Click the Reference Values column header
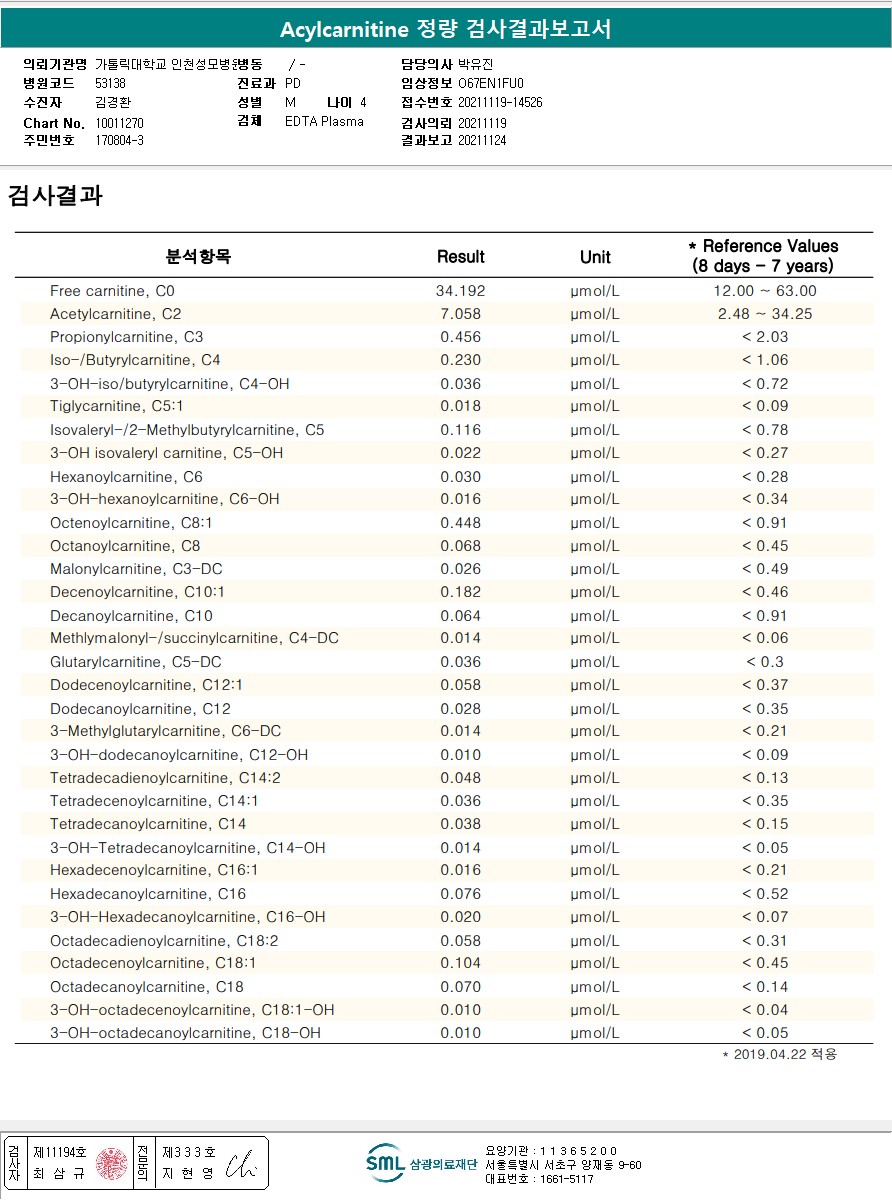 [765, 256]
